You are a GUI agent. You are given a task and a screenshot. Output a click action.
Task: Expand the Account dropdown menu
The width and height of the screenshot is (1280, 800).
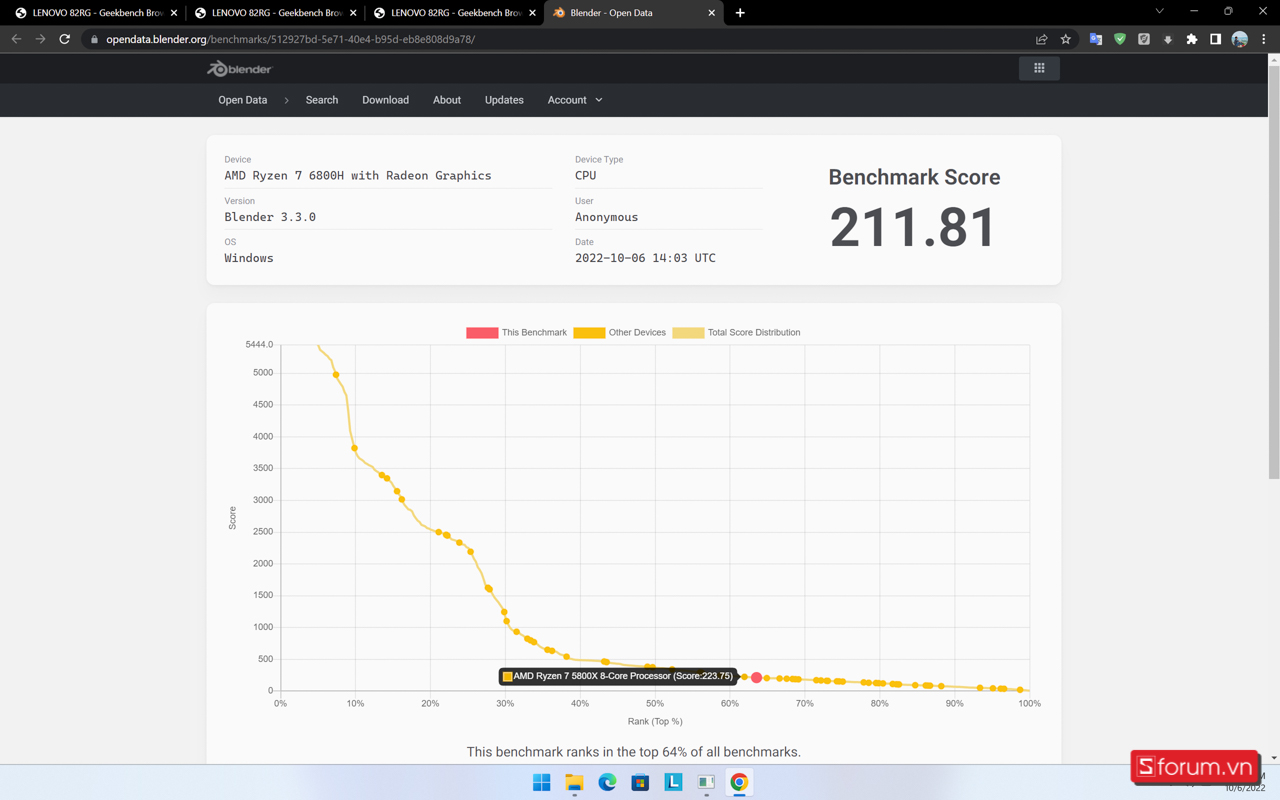[575, 100]
